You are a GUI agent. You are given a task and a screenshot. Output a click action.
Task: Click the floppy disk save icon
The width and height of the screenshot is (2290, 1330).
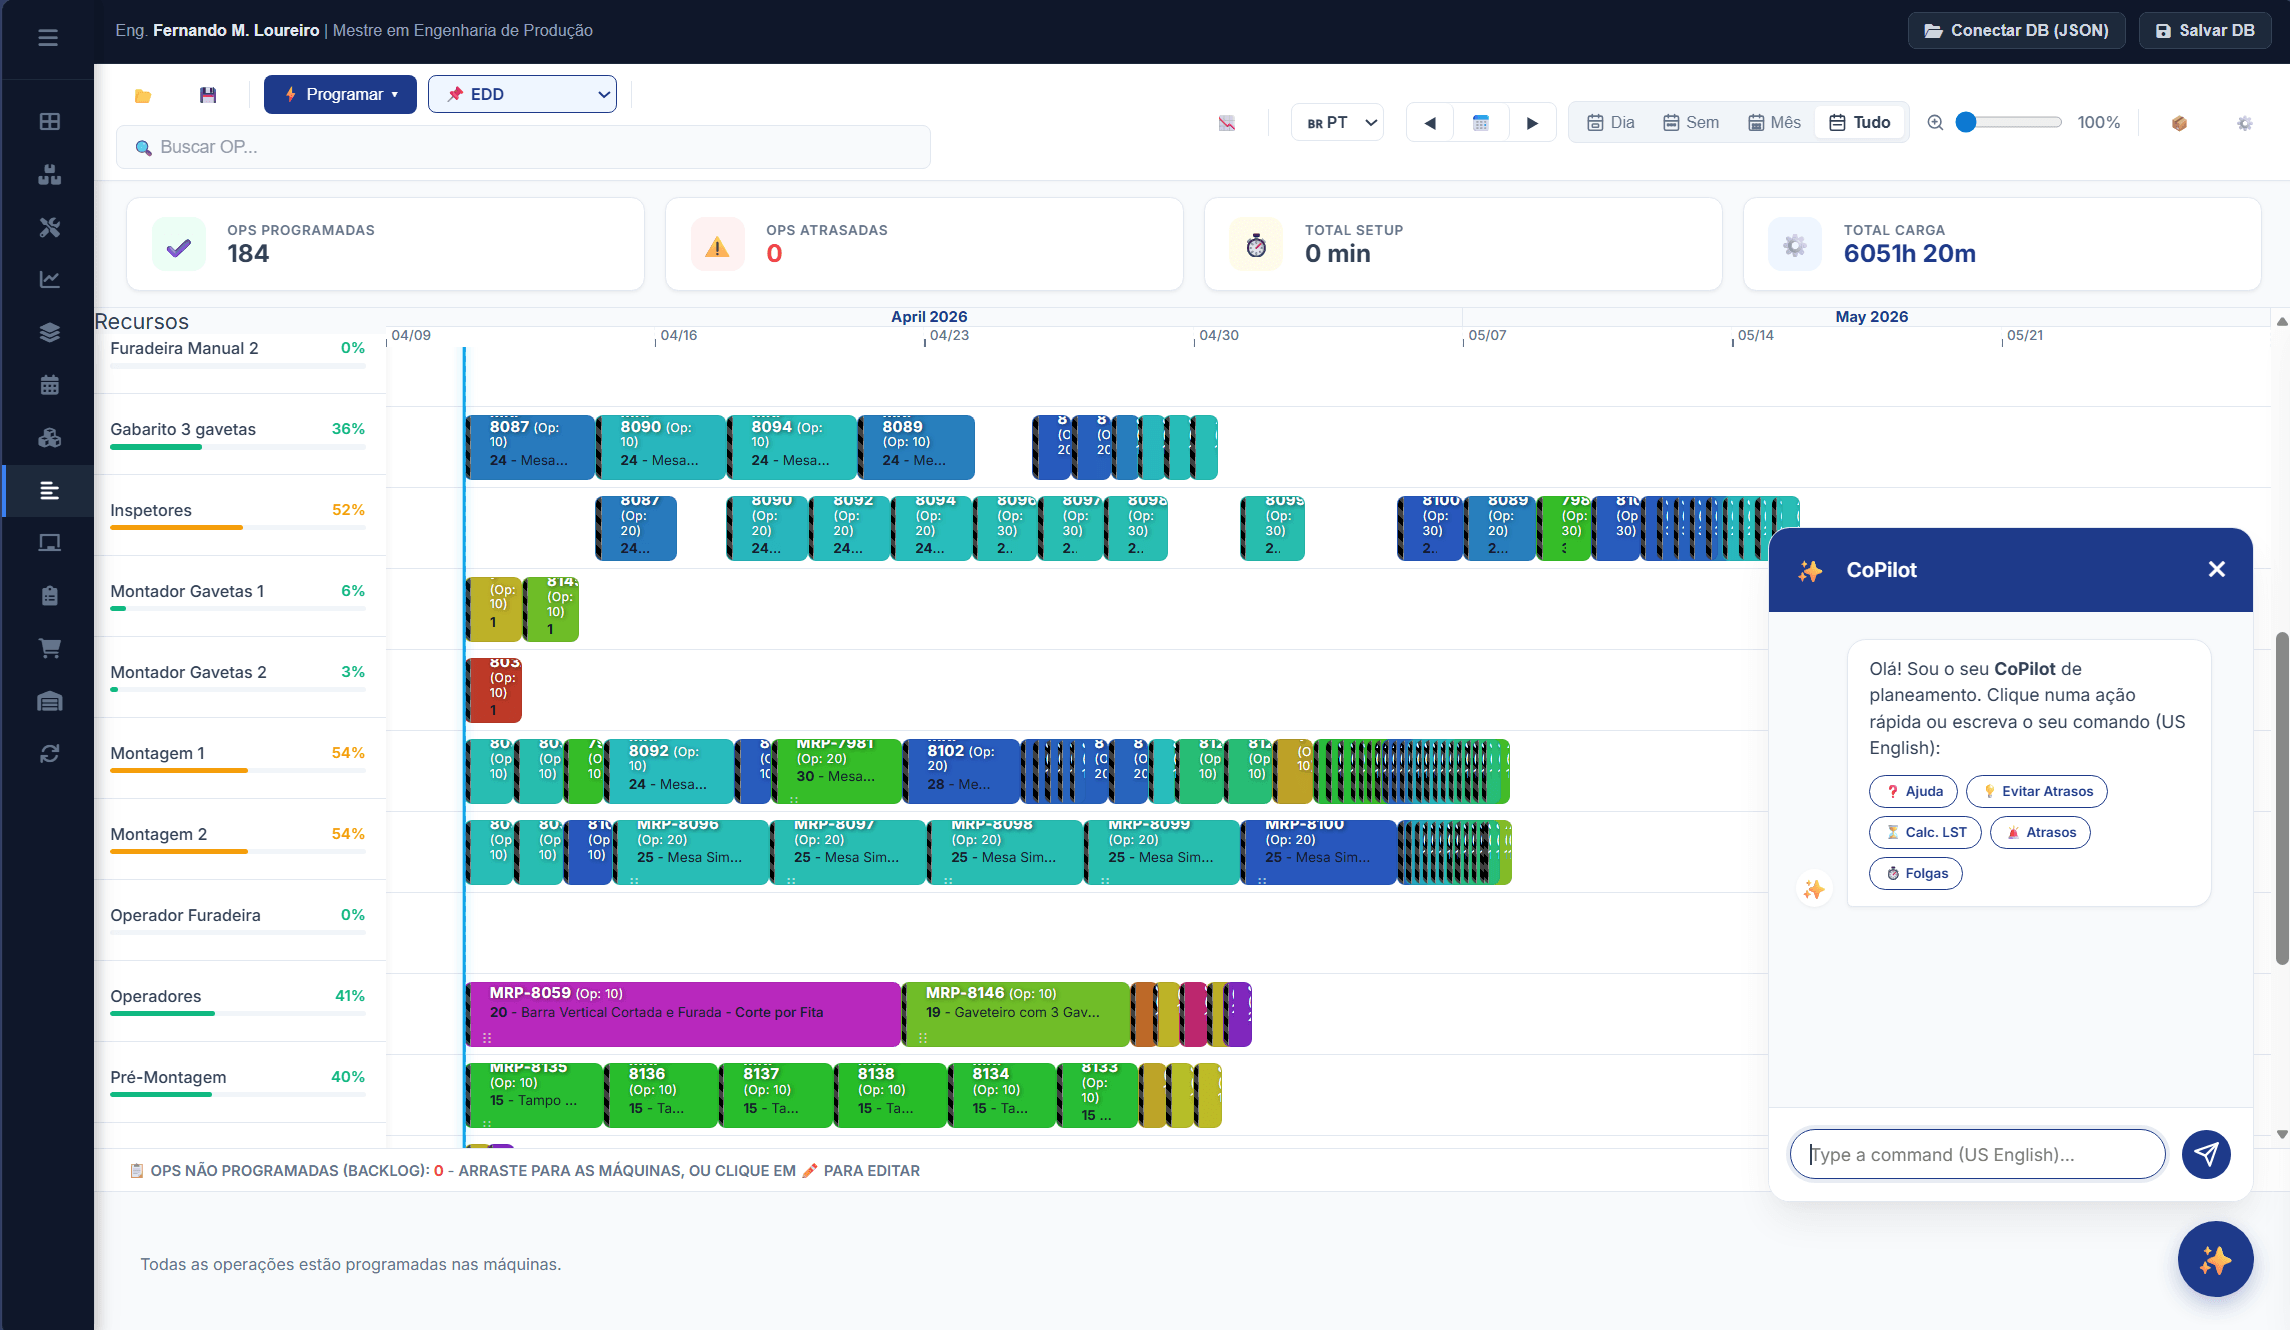coord(208,95)
